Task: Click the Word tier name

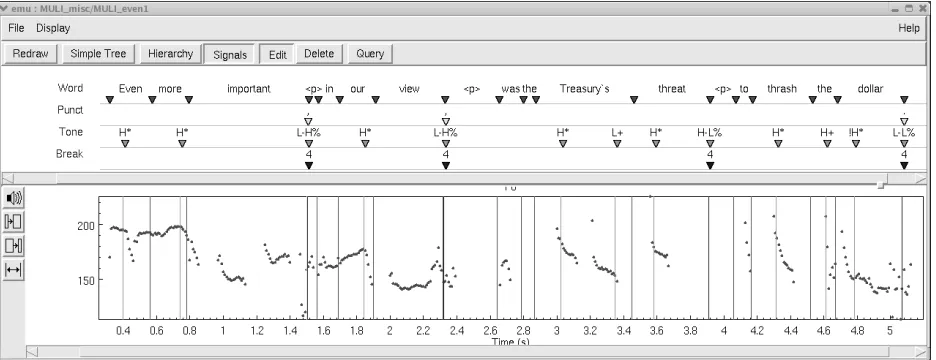Action: pos(70,88)
